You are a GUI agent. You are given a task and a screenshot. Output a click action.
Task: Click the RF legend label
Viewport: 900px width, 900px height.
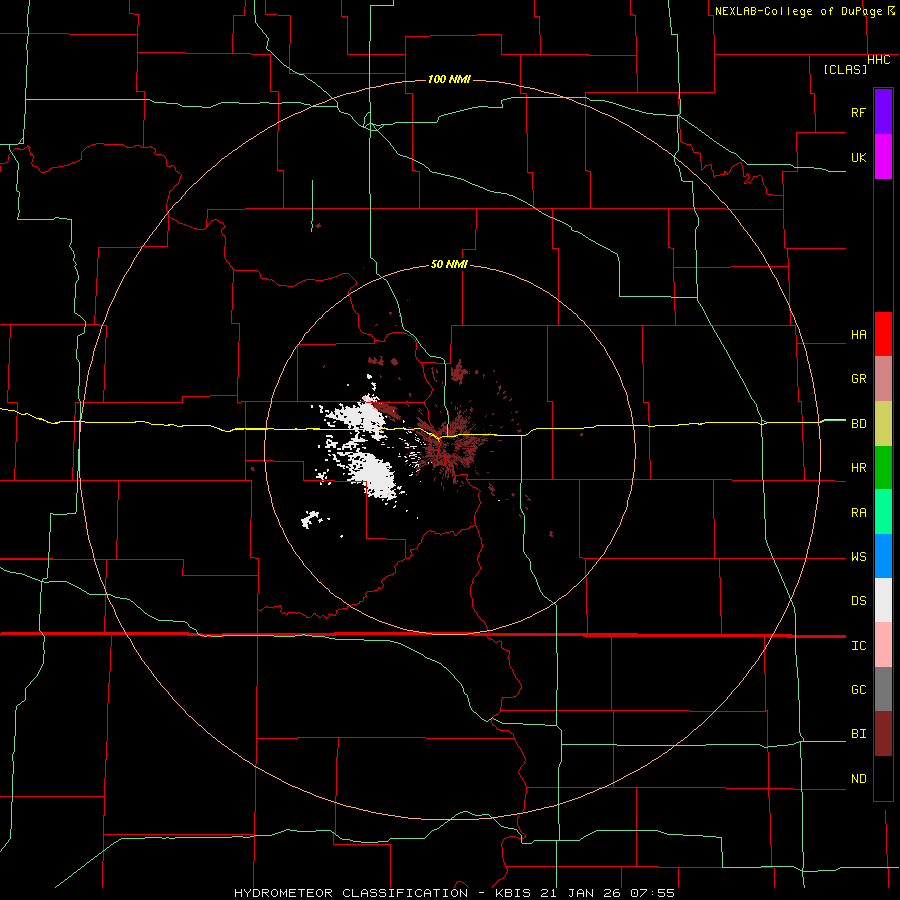pyautogui.click(x=858, y=112)
